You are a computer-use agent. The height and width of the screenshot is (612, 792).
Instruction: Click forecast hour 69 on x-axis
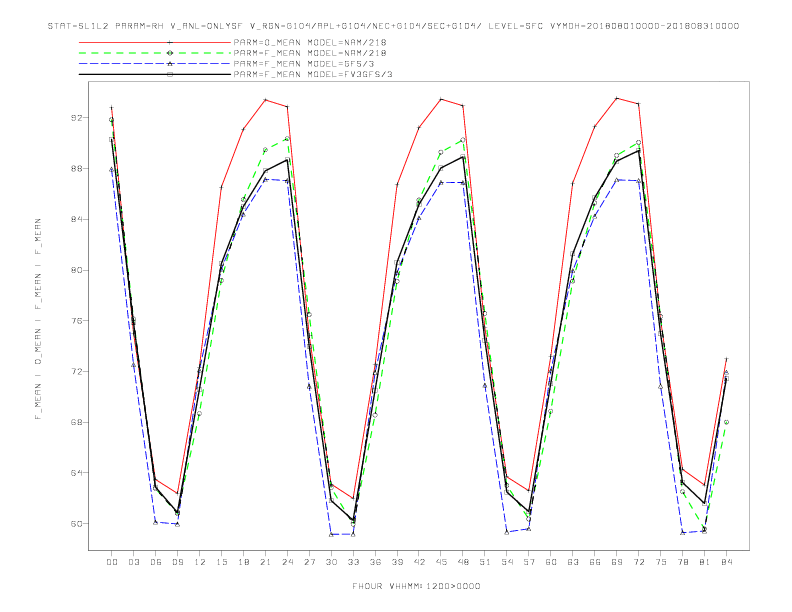click(617, 562)
